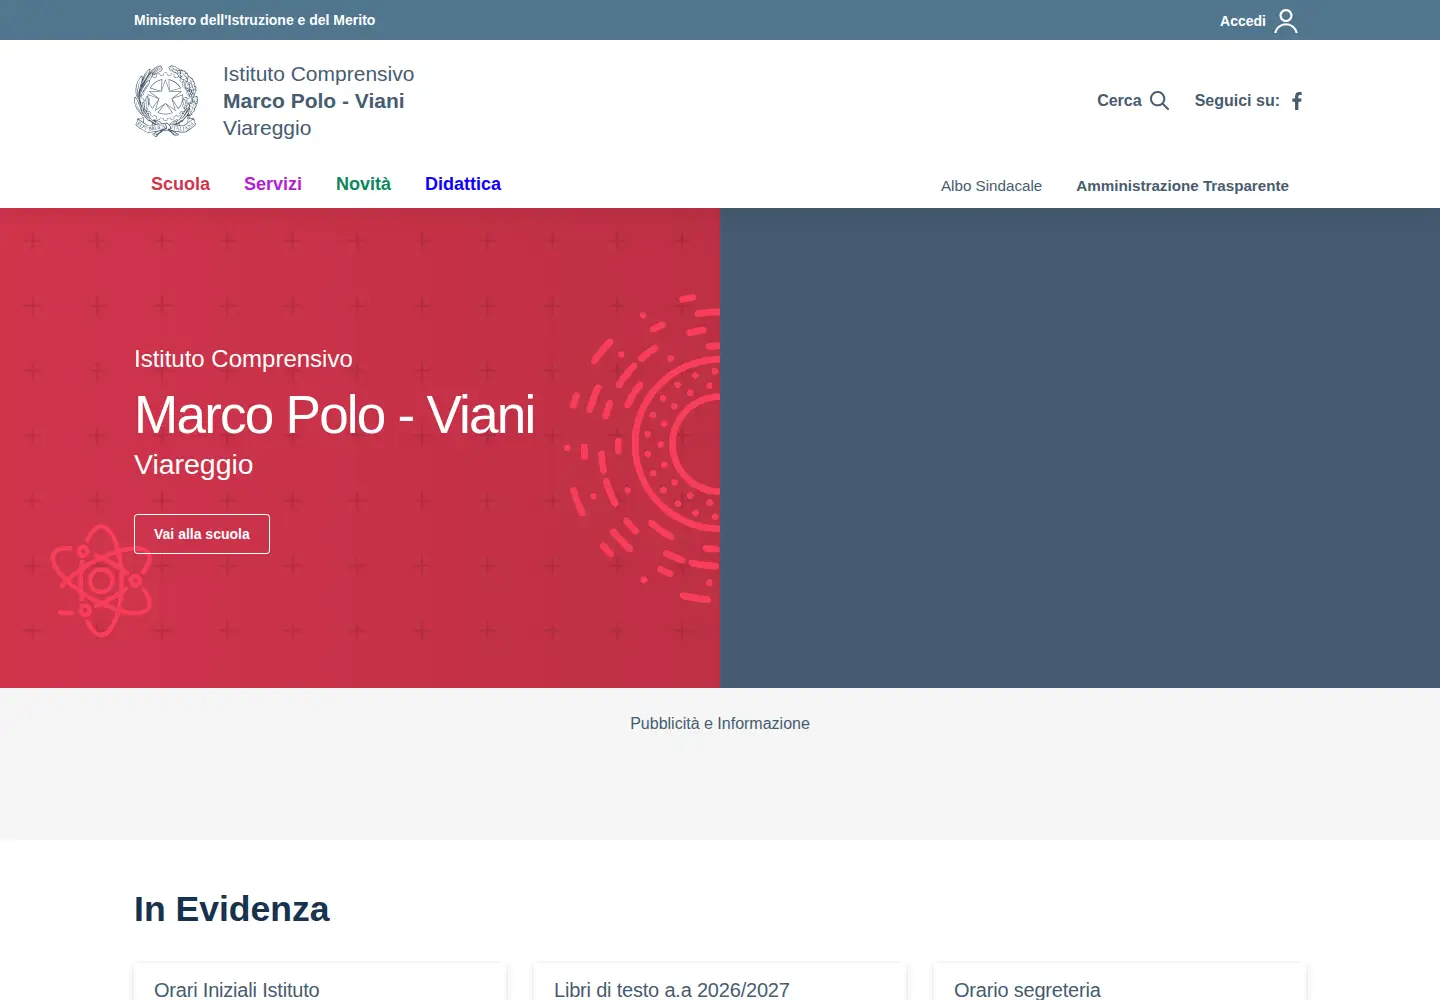
Task: Open the Istituto Comprensivo Marco Polo - Viani header title
Action: pos(318,101)
